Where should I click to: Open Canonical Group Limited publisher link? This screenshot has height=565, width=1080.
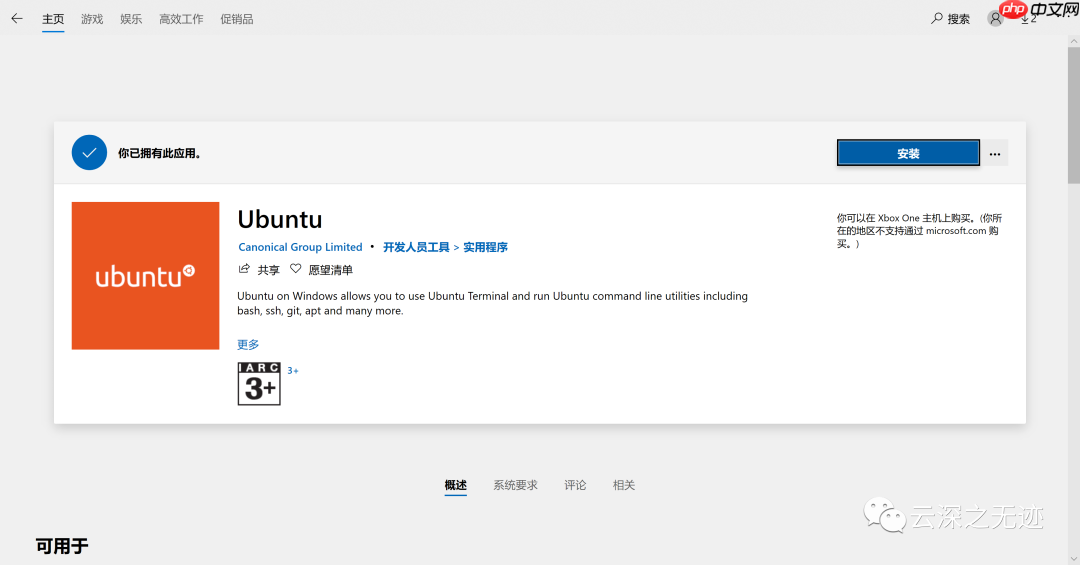[x=300, y=247]
